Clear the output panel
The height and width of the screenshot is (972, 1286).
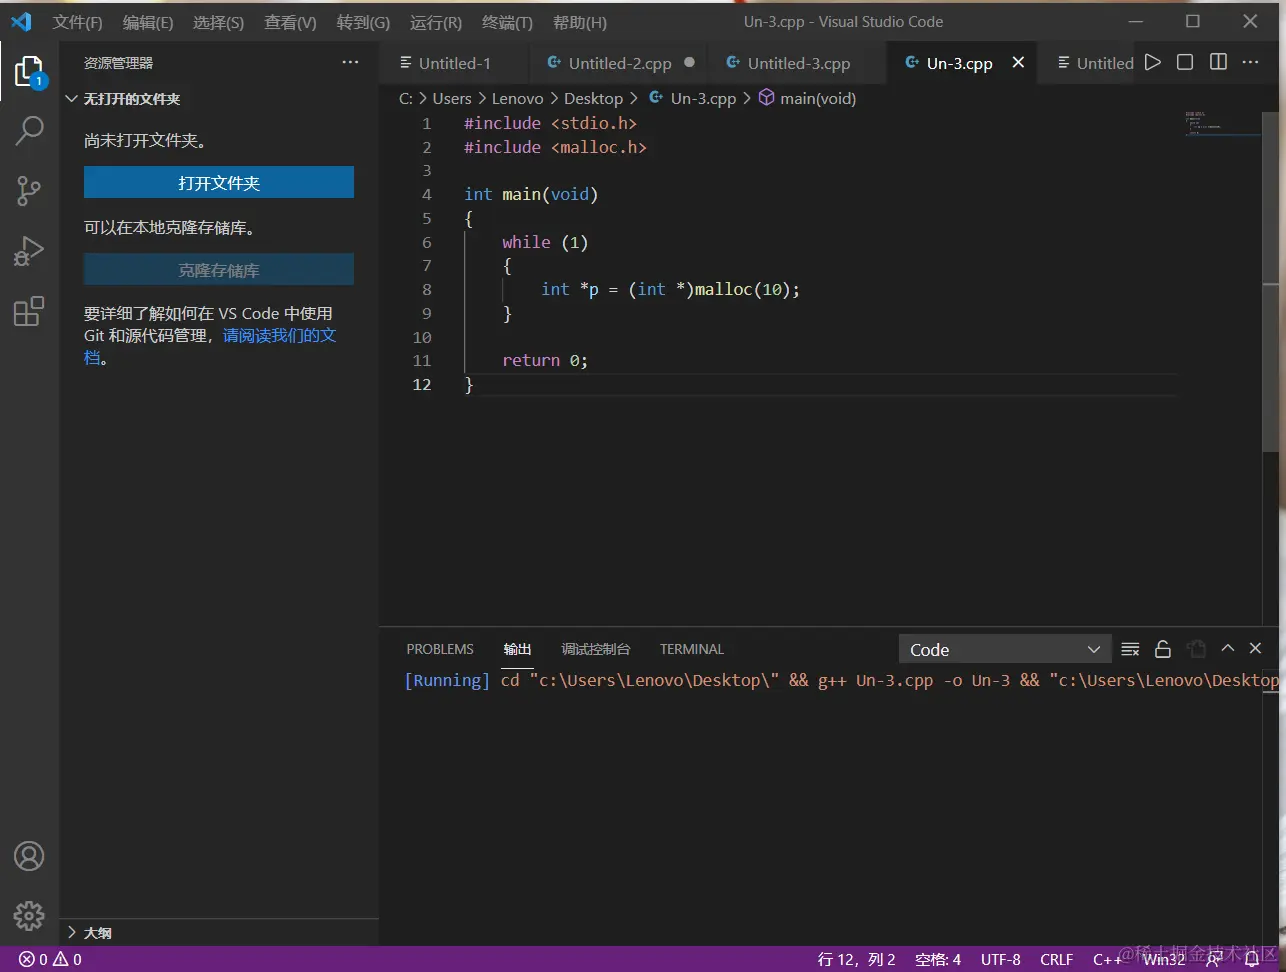(x=1130, y=650)
